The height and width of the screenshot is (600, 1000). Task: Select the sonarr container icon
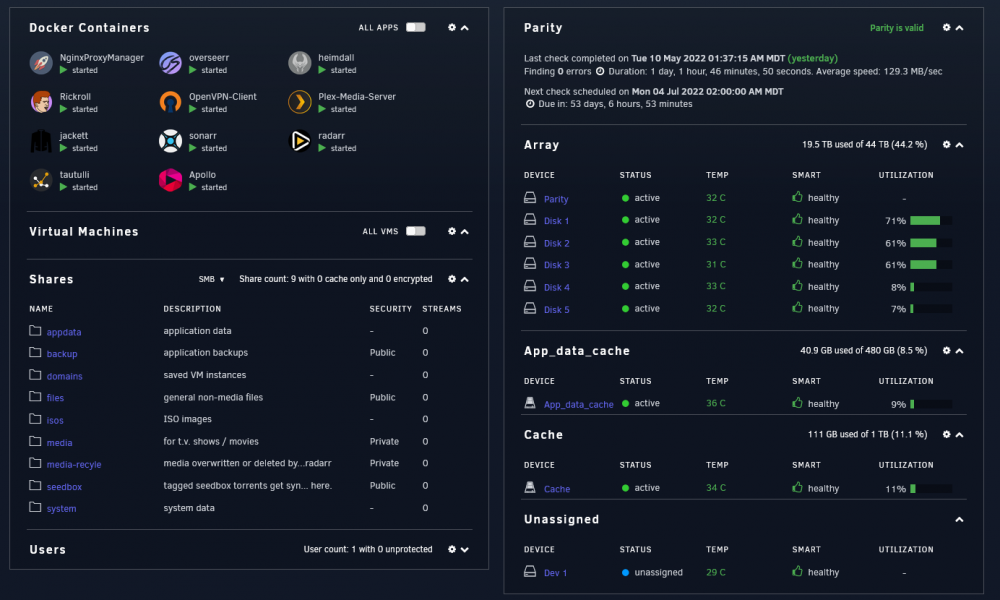coord(170,141)
